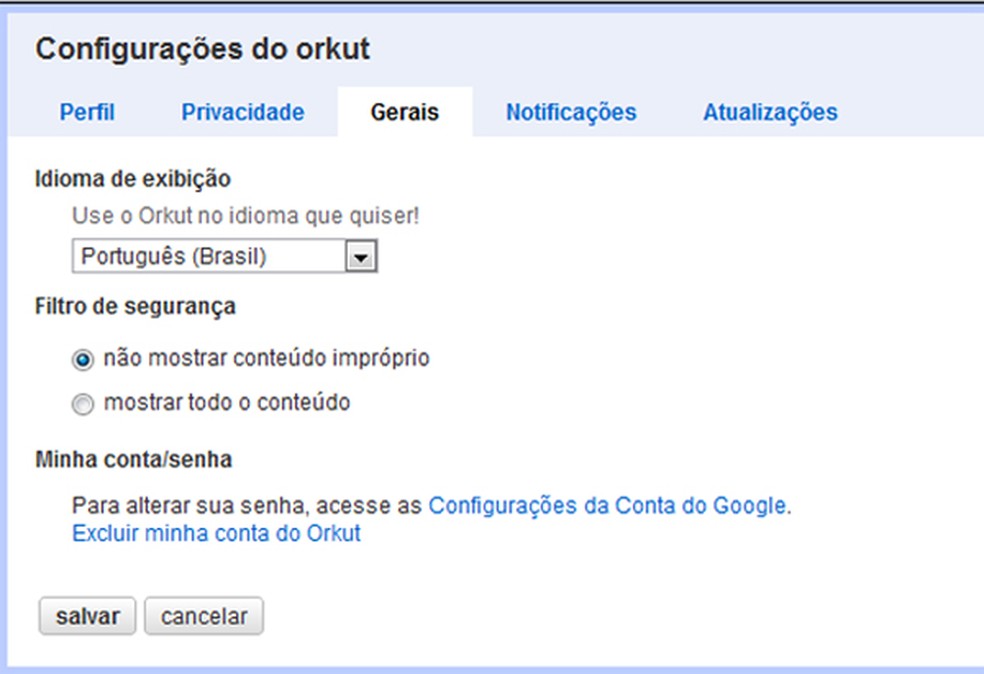The width and height of the screenshot is (984, 674).
Task: View the Notificações tab
Action: (x=570, y=112)
